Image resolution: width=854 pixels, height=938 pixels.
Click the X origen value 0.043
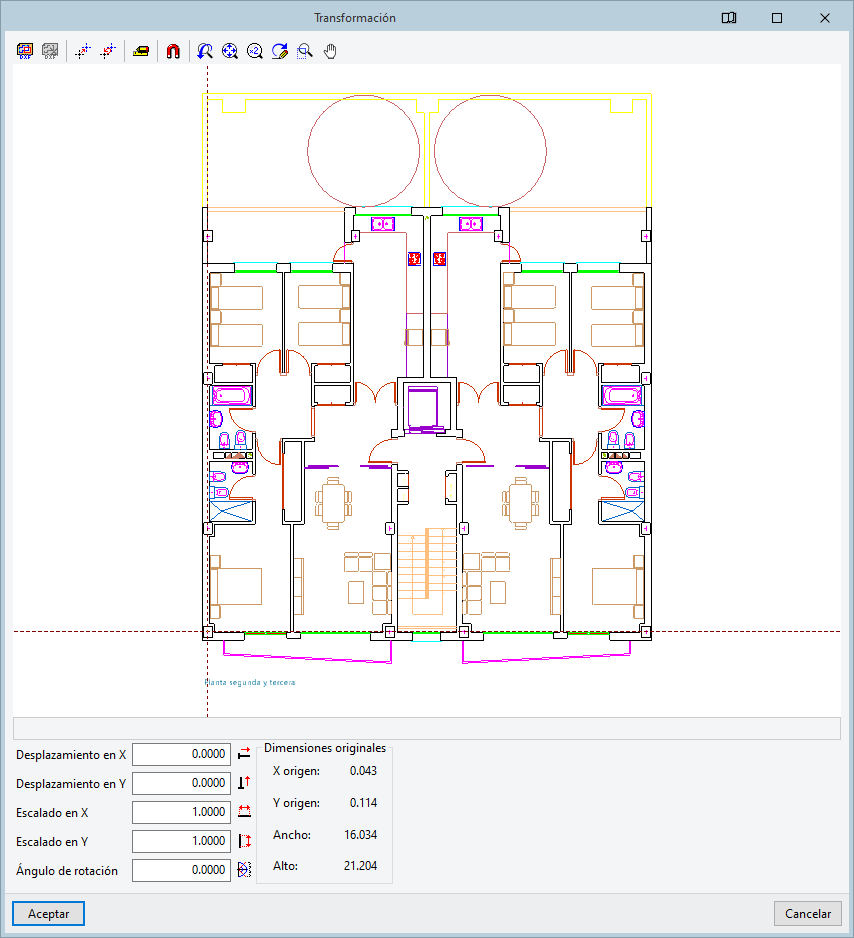pyautogui.click(x=363, y=770)
